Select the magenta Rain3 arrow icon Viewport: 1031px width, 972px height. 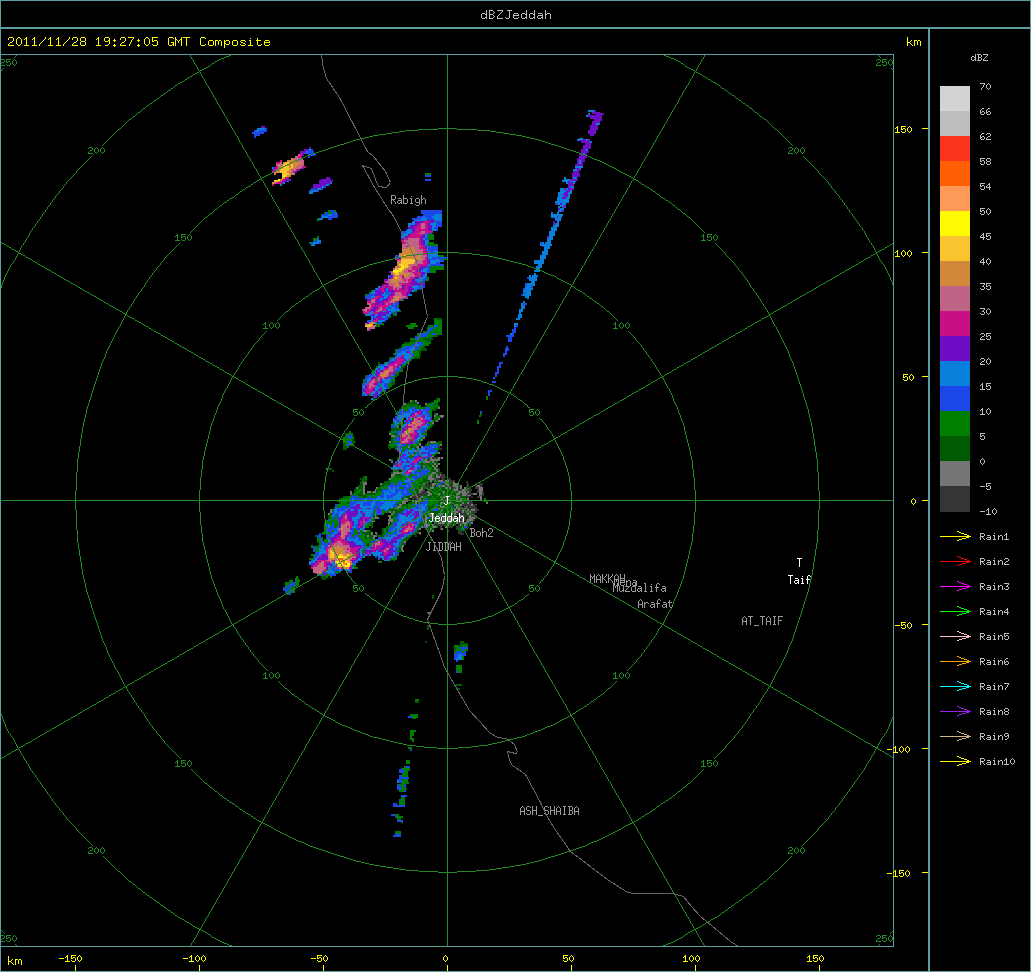pyautogui.click(x=955, y=587)
